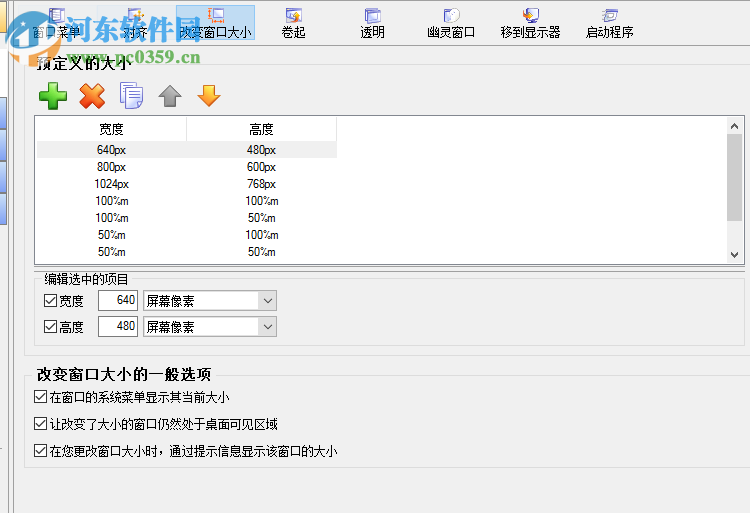Open the 移到显示器 tab
This screenshot has width=750, height=513.
pos(530,23)
